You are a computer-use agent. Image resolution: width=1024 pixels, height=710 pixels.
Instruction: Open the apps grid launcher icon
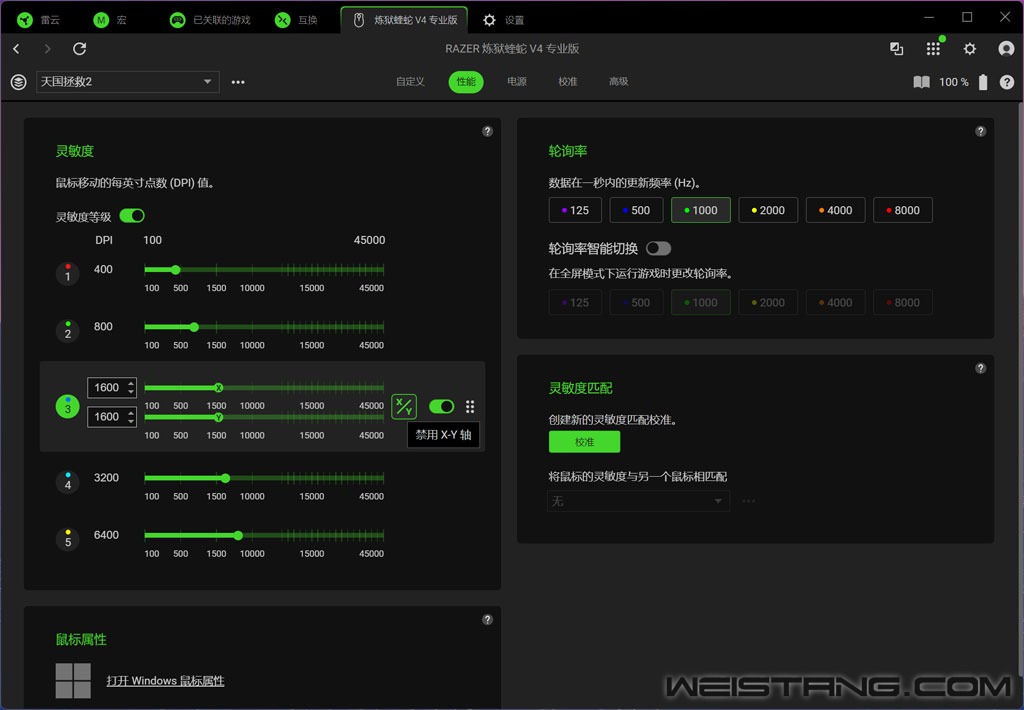(x=933, y=49)
